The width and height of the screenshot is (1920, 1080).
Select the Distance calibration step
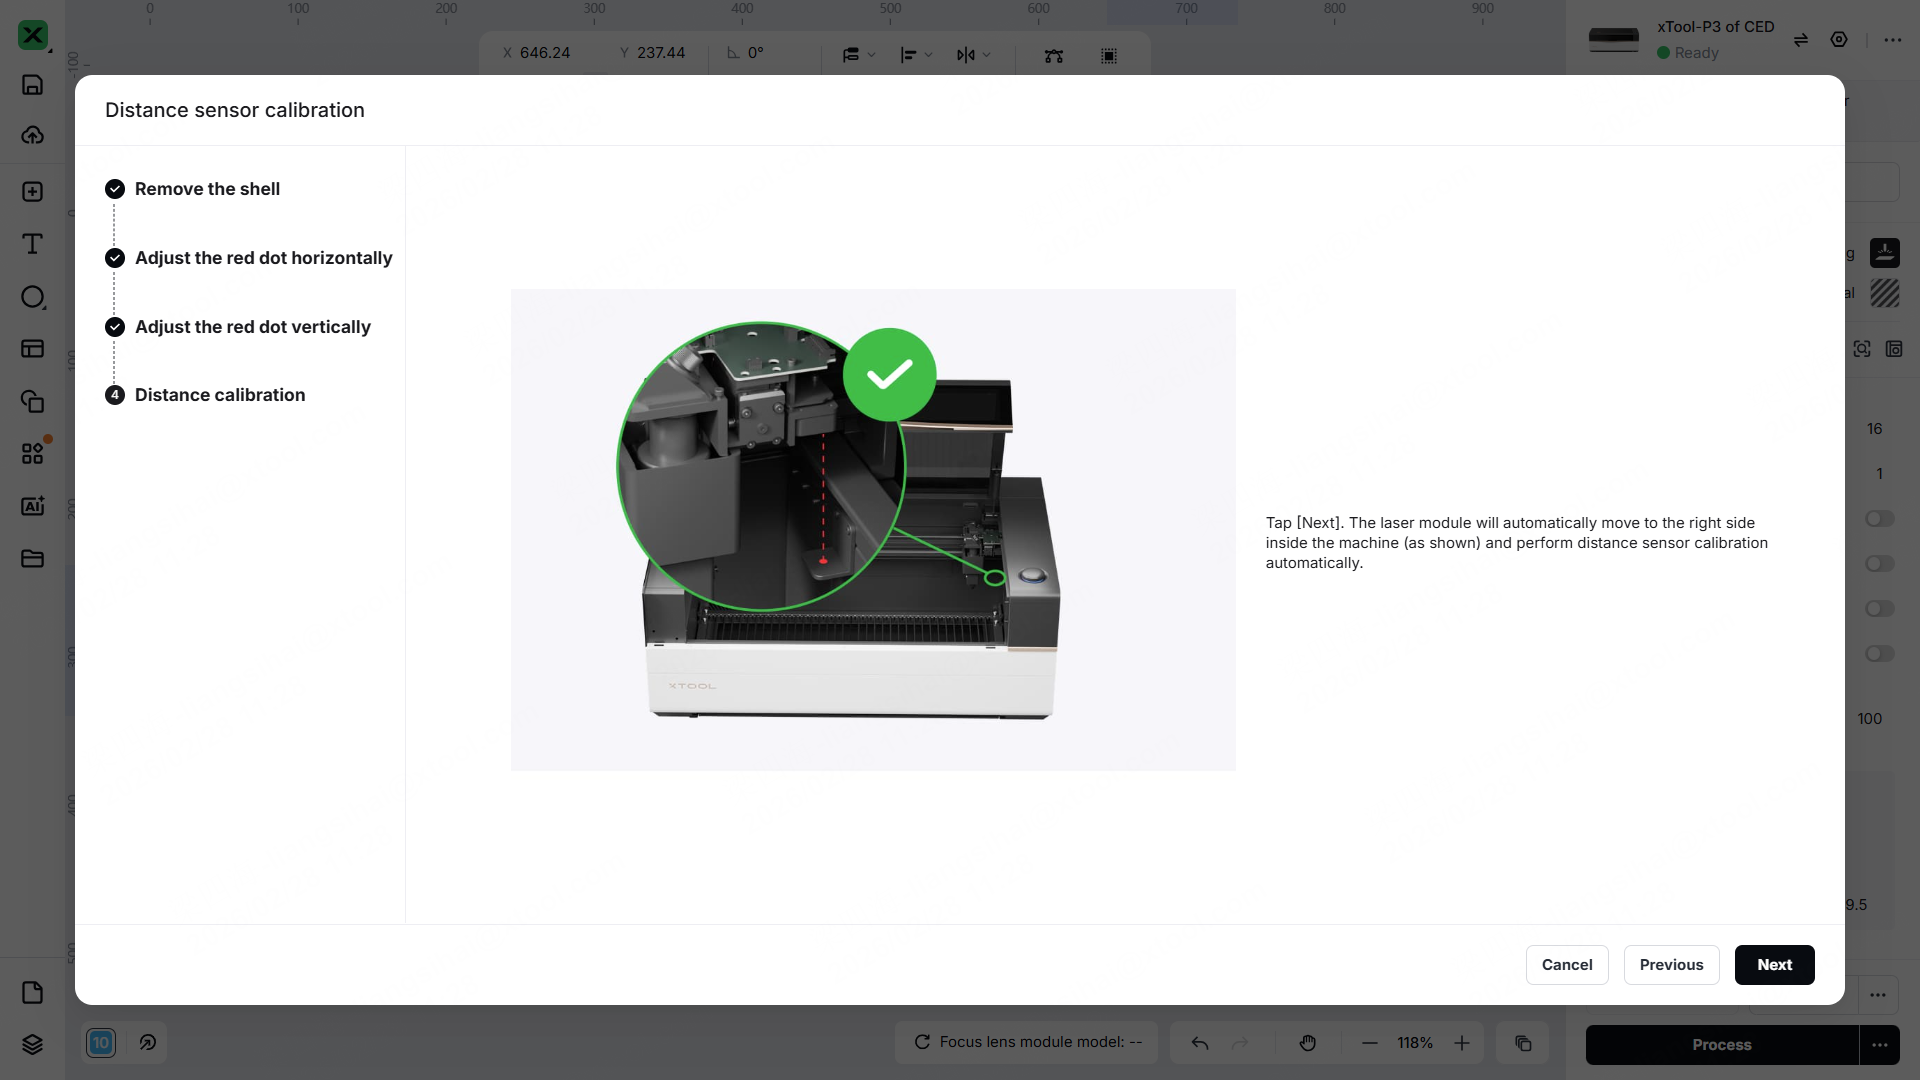pos(205,395)
